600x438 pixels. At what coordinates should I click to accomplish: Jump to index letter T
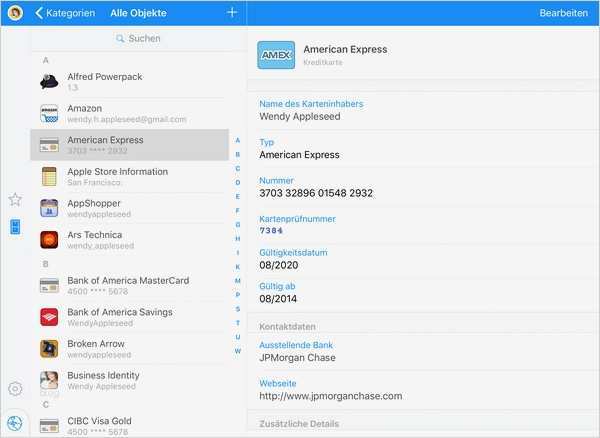(x=238, y=323)
